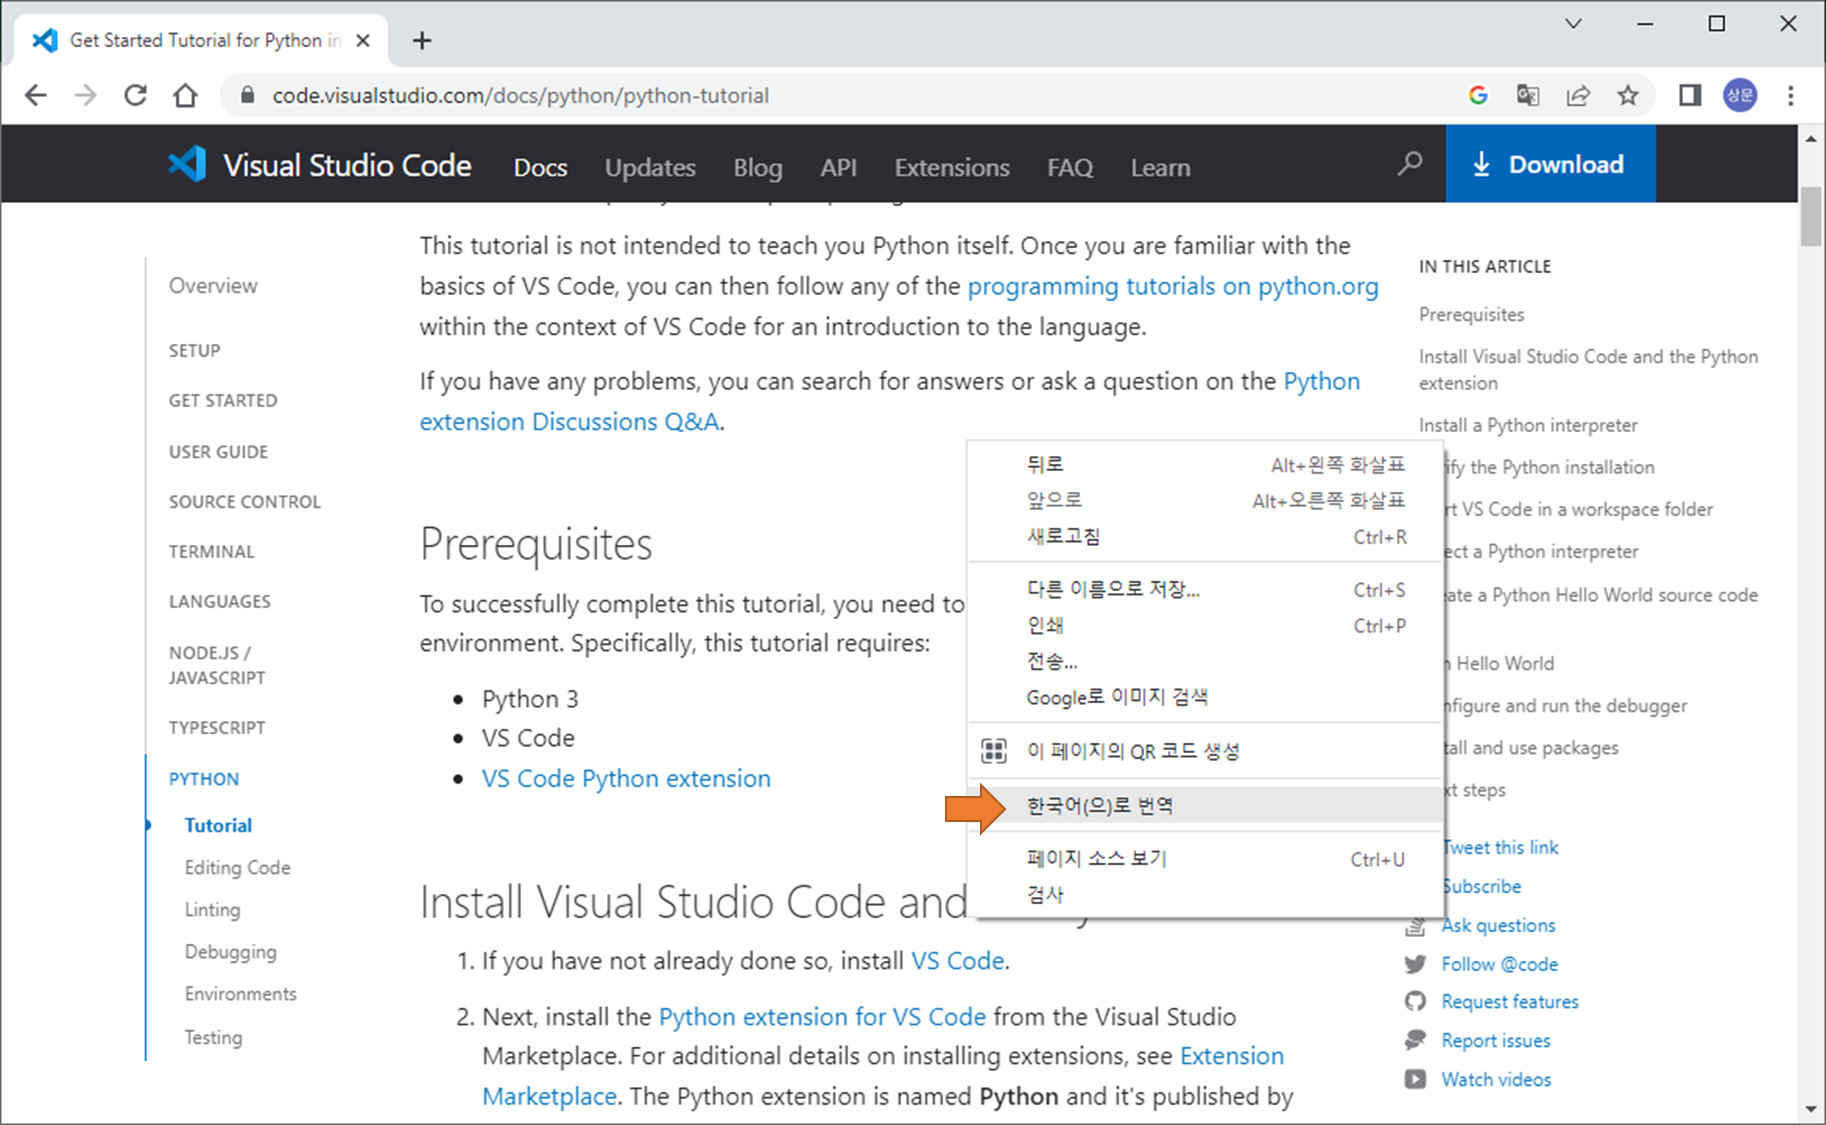Open the Chrome profile avatar
Image resolution: width=1826 pixels, height=1125 pixels.
pyautogui.click(x=1740, y=95)
